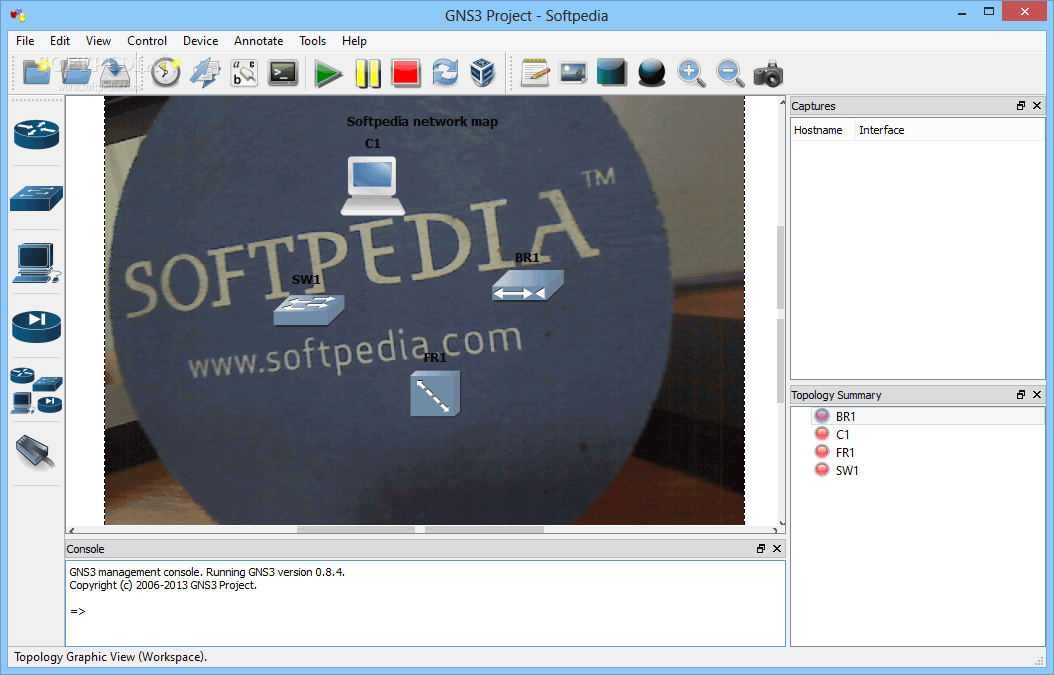Click the Hostname column header in Captures
The width and height of the screenshot is (1054, 675).
818,130
